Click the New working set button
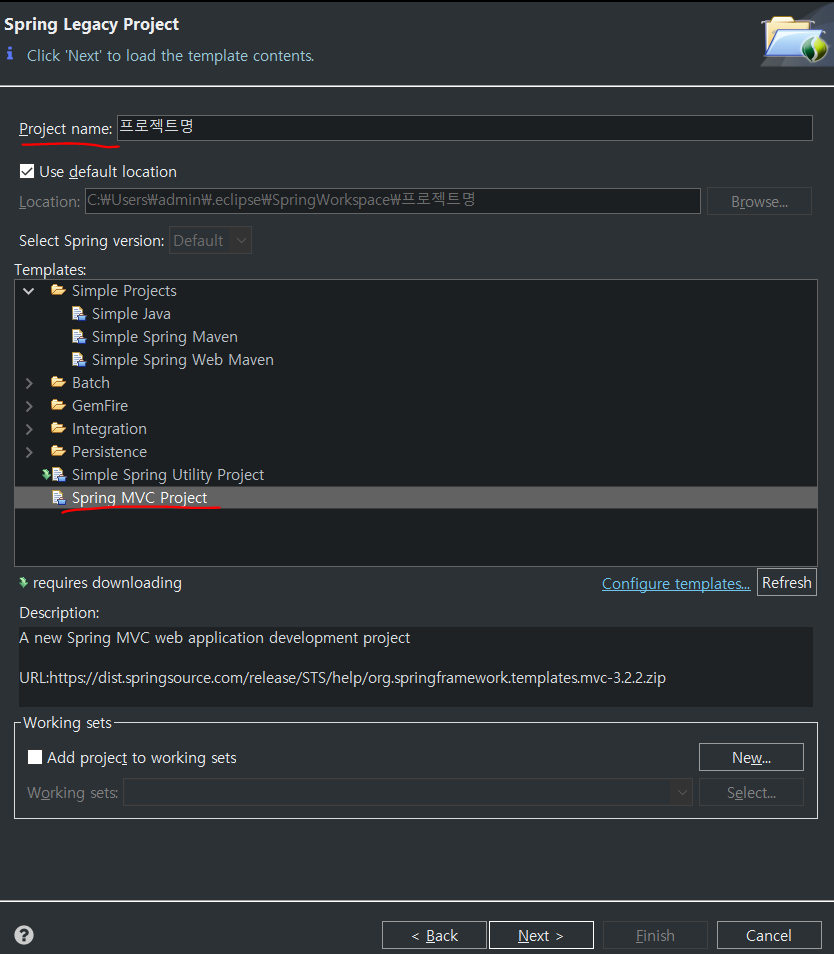The image size is (834, 954). click(x=751, y=757)
